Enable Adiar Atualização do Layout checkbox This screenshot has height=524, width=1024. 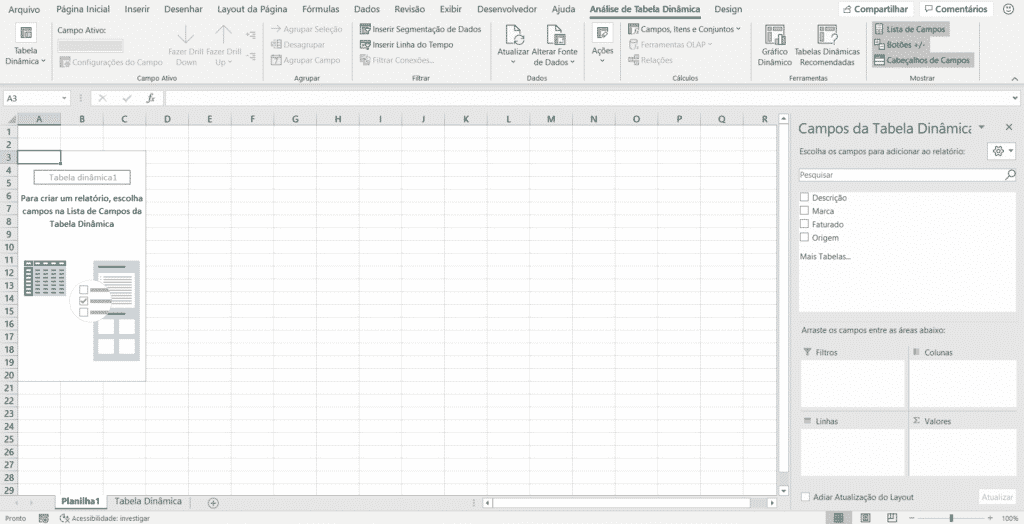tap(806, 497)
